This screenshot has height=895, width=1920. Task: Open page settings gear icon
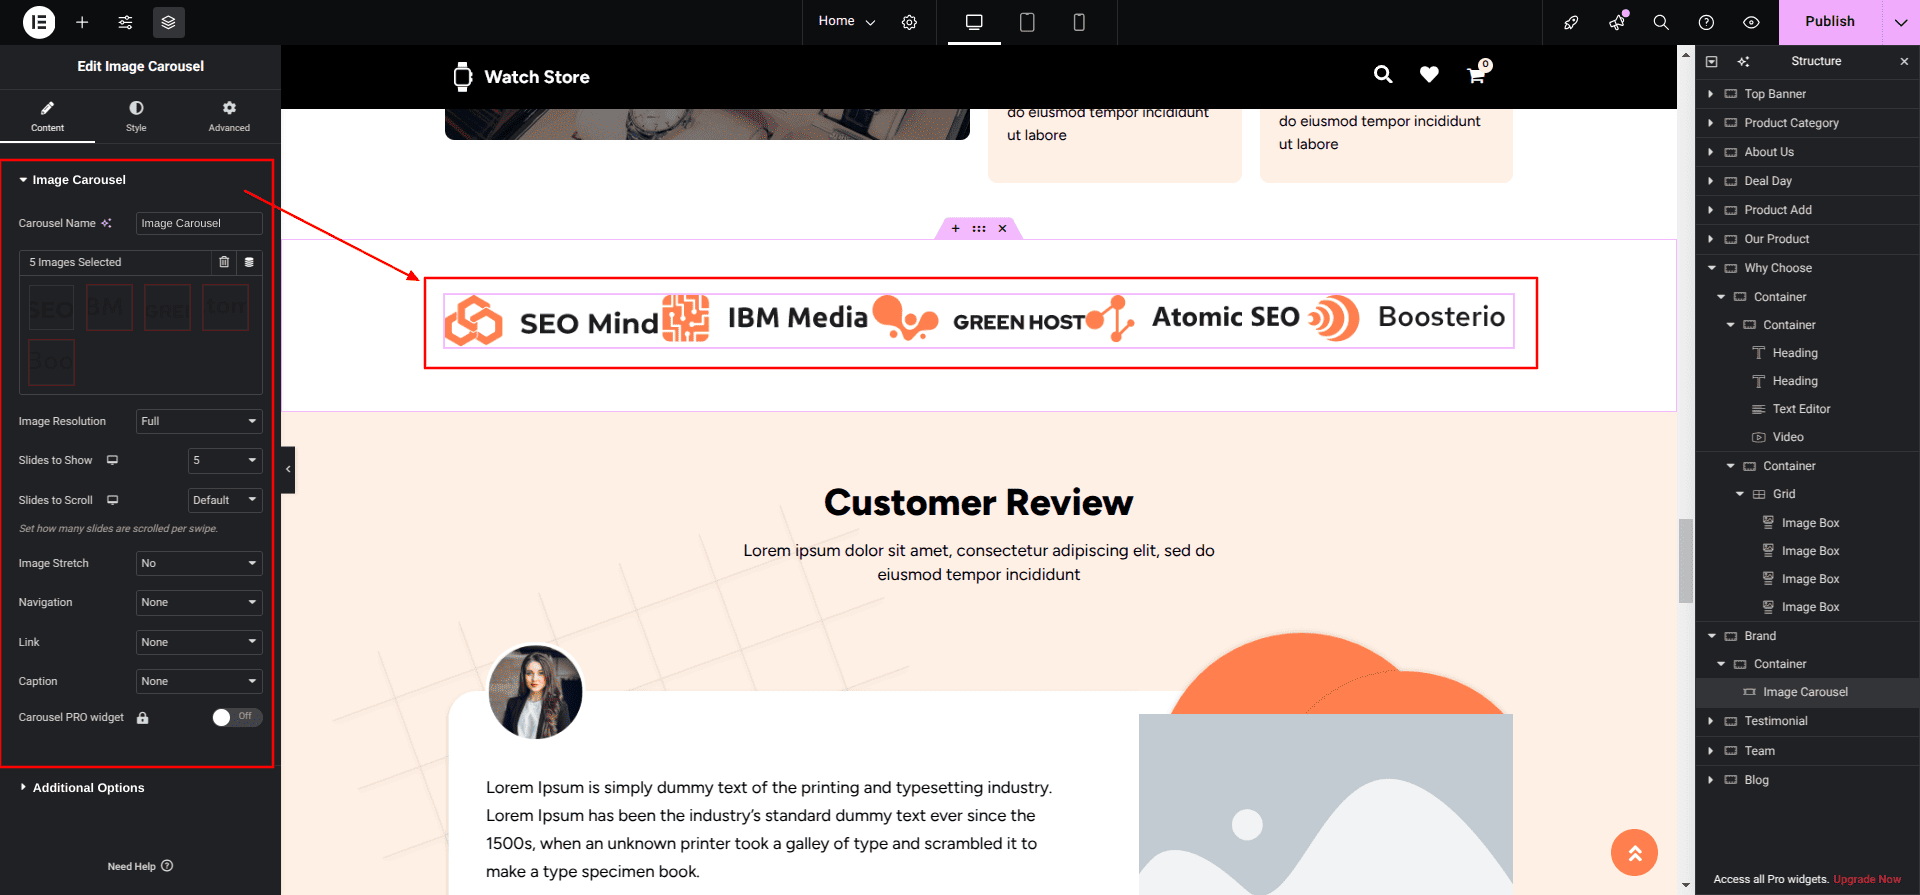(909, 22)
